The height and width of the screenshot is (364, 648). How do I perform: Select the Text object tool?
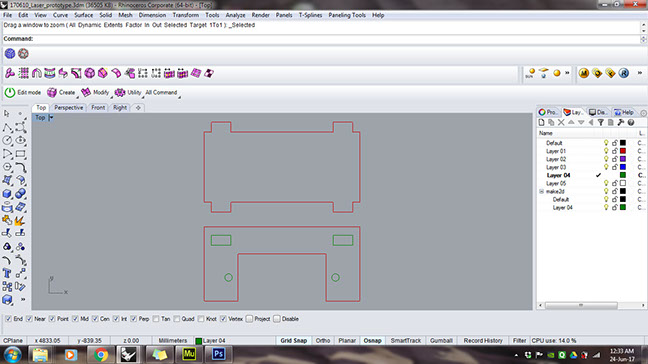point(7,274)
